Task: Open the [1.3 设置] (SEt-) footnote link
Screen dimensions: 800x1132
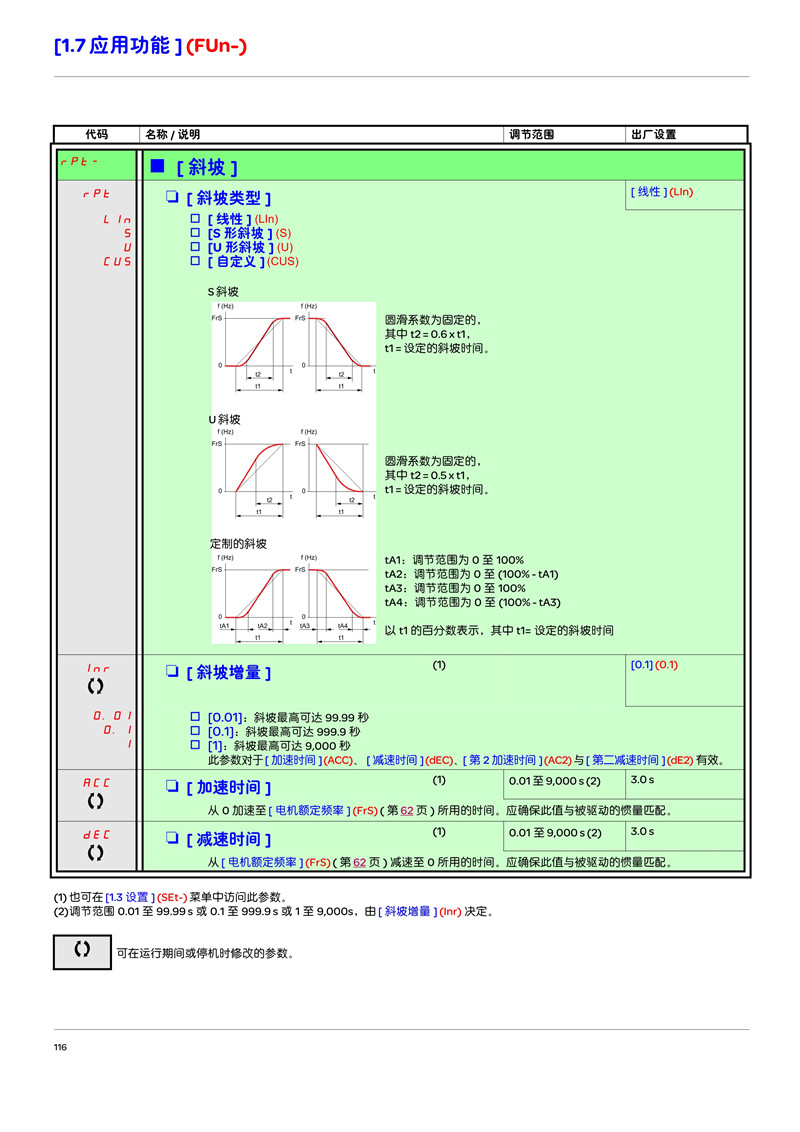Action: [x=147, y=897]
